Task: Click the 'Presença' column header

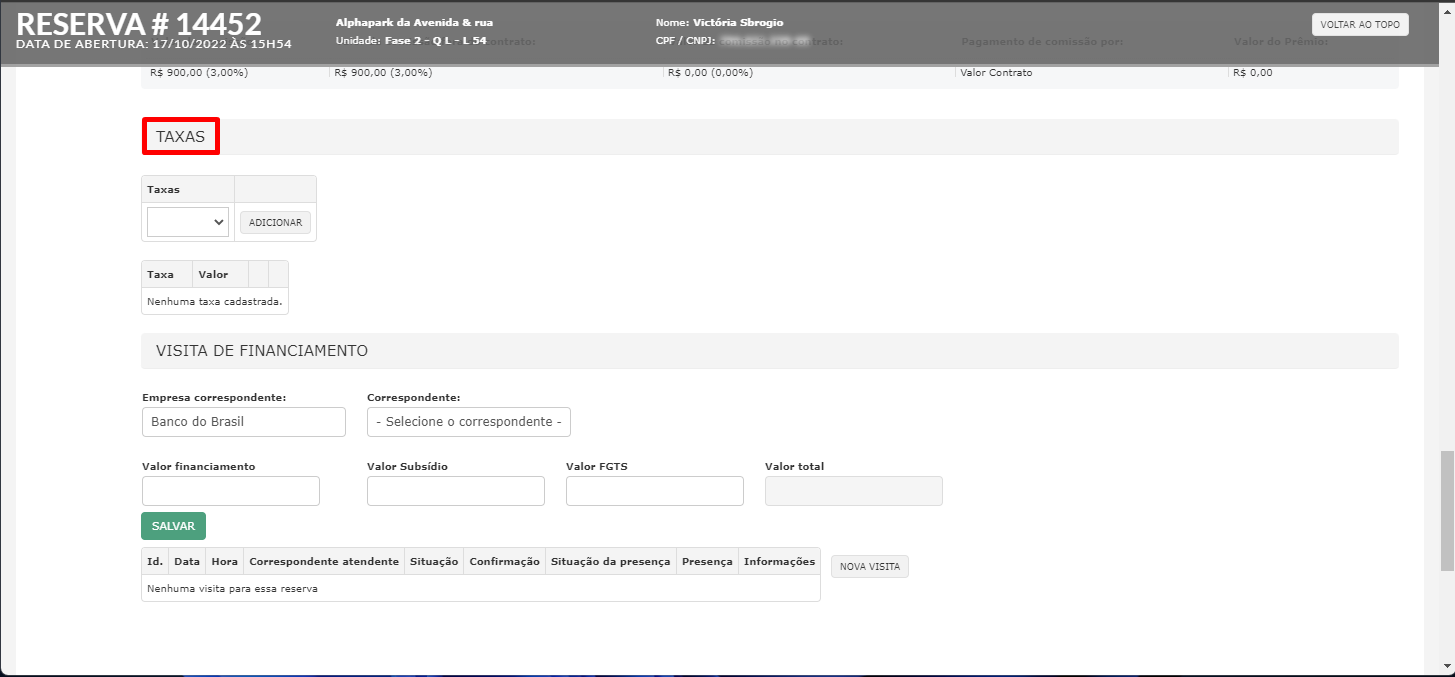Action: tap(707, 562)
